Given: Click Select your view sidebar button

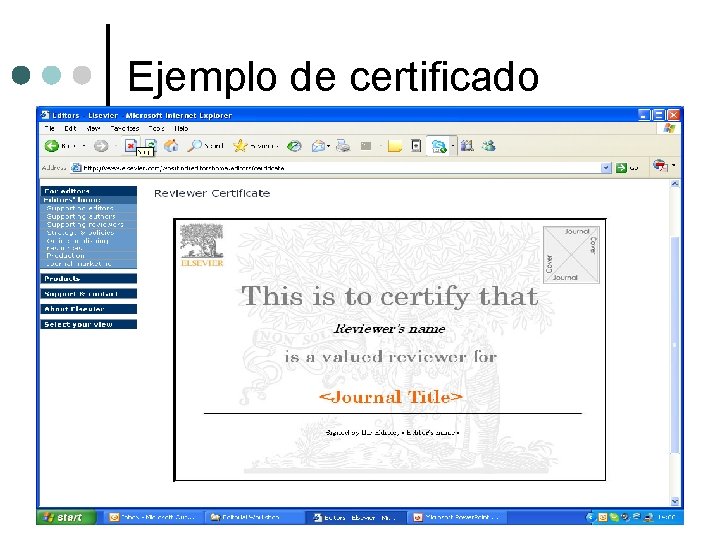Looking at the screenshot, I should click(89, 324).
